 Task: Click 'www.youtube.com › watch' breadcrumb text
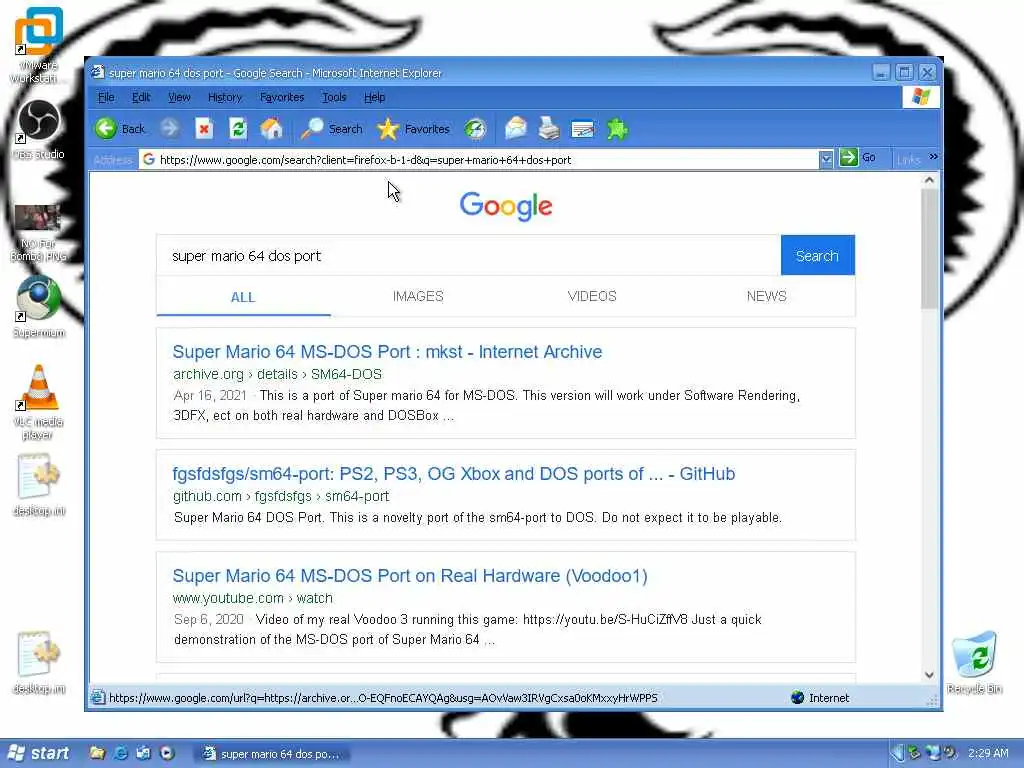point(253,598)
